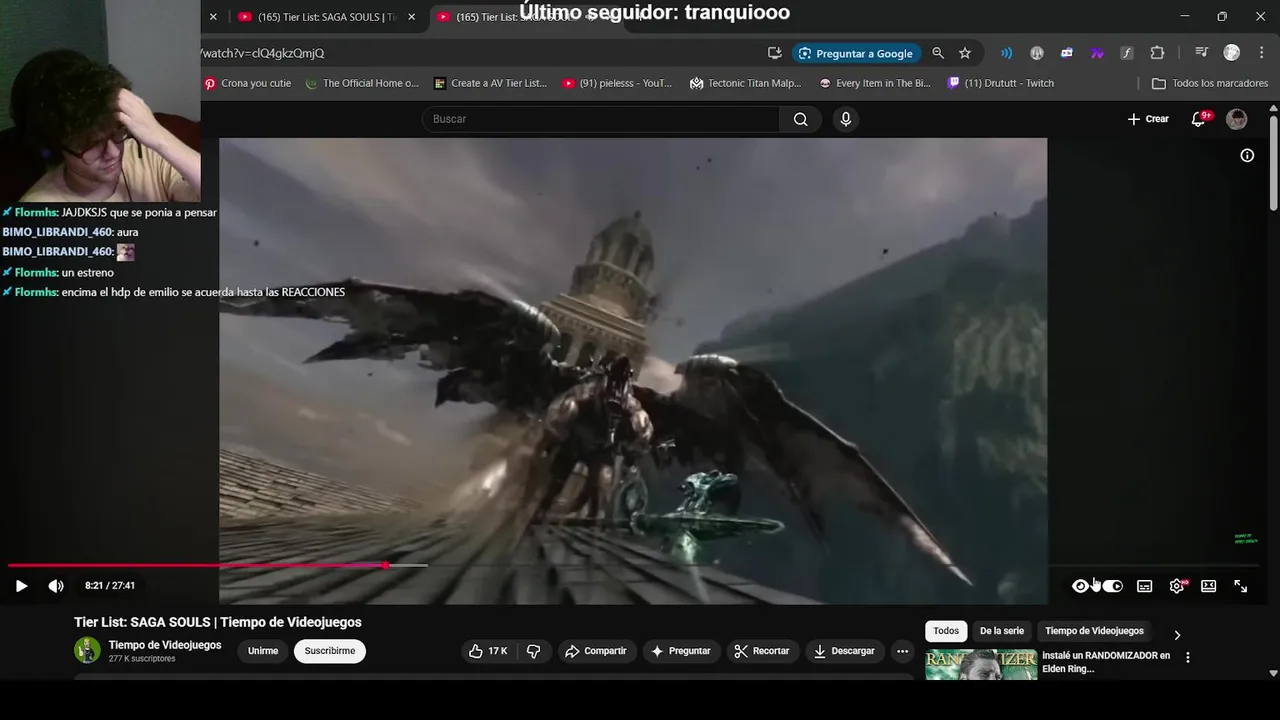Click the blue sound-wave extension icon
1280x720 pixels.
[1006, 53]
